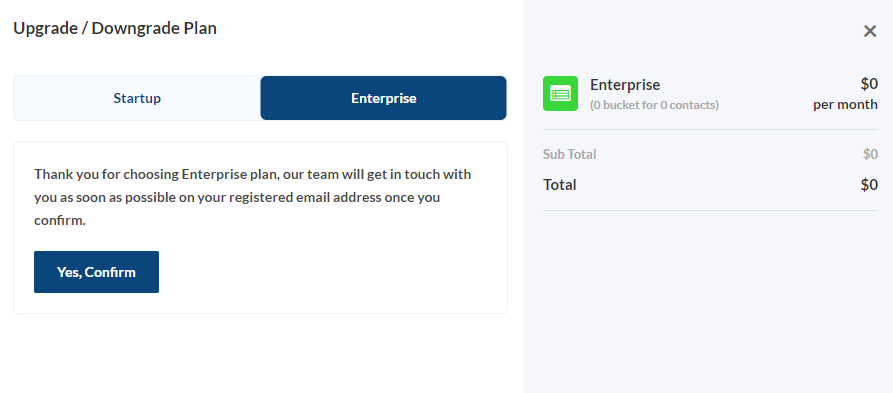893x393 pixels.
Task: Click the Sub Total $0 amount
Action: pos(870,154)
